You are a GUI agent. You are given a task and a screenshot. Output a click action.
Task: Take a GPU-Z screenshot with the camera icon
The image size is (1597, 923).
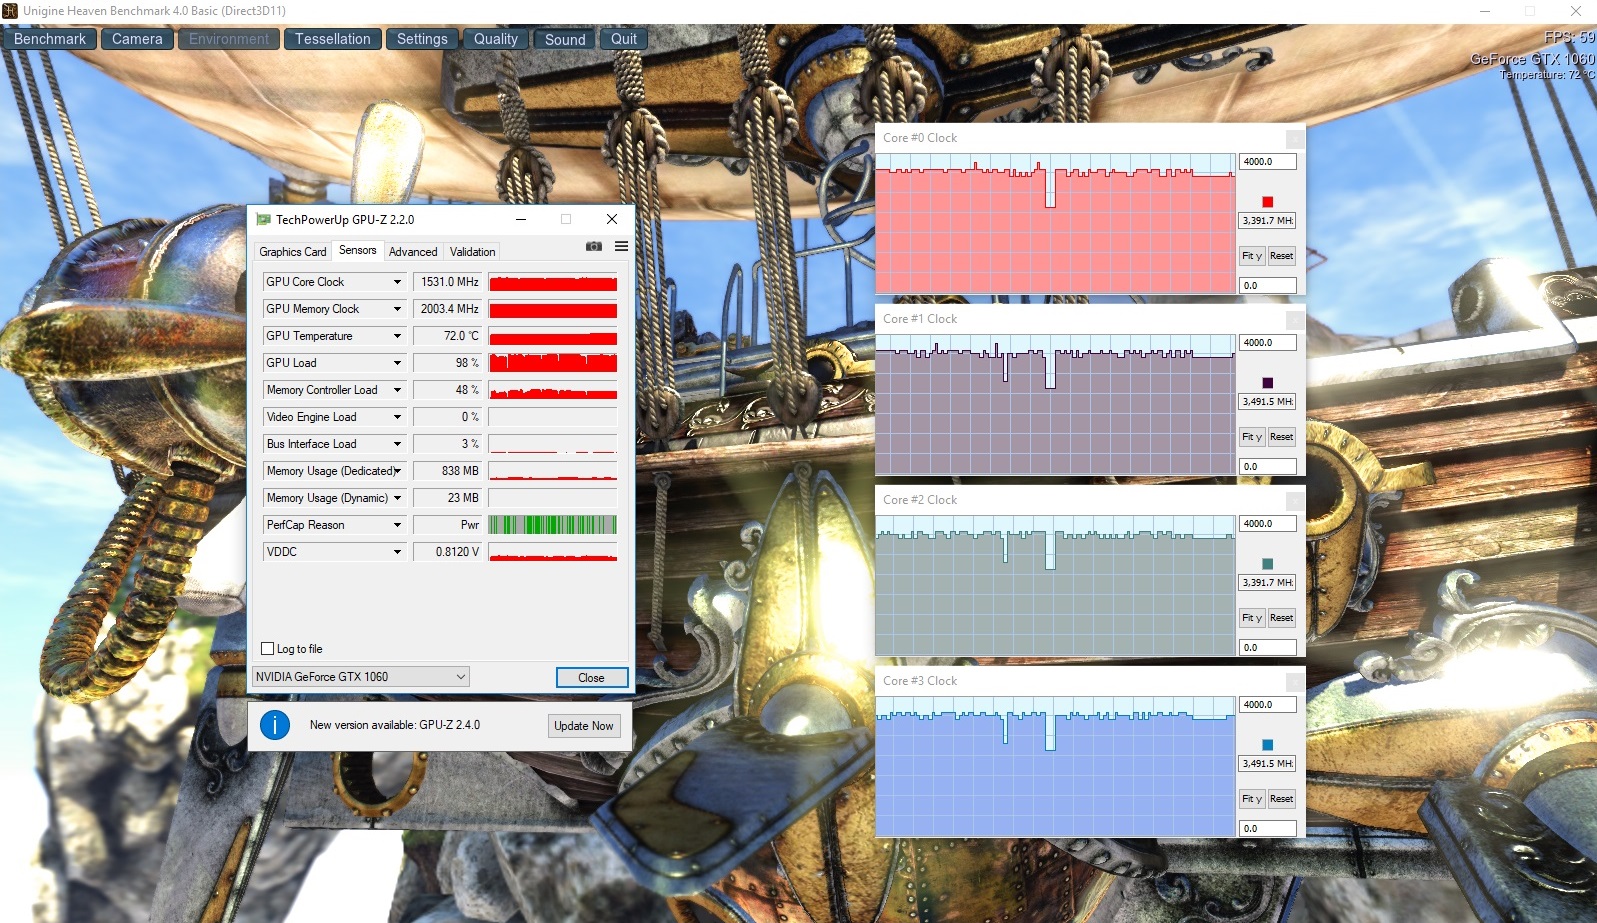click(594, 246)
